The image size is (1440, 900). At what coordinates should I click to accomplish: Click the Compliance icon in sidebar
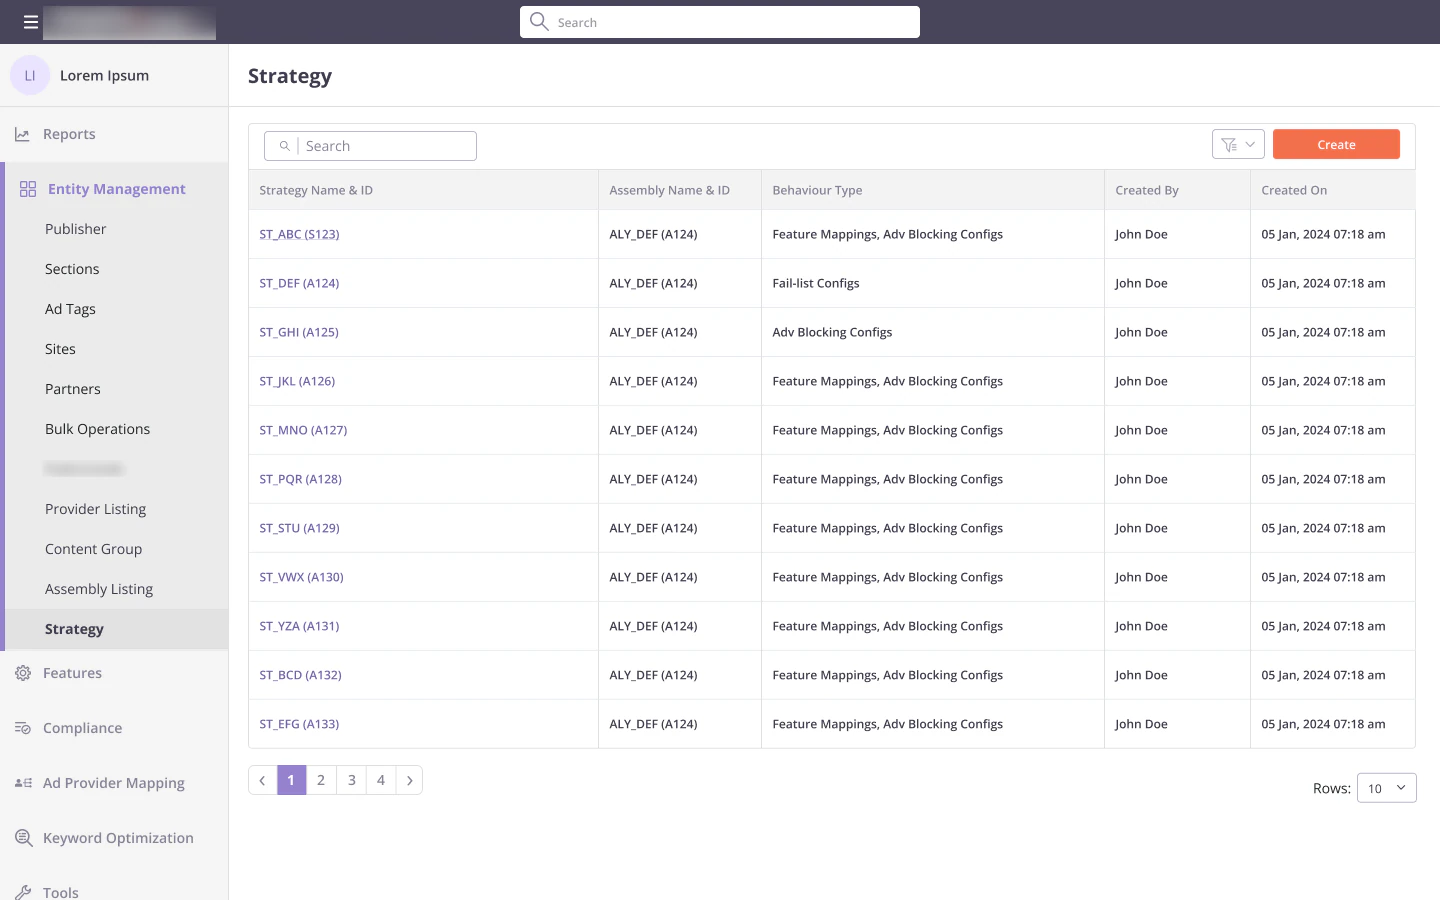[x=23, y=728]
